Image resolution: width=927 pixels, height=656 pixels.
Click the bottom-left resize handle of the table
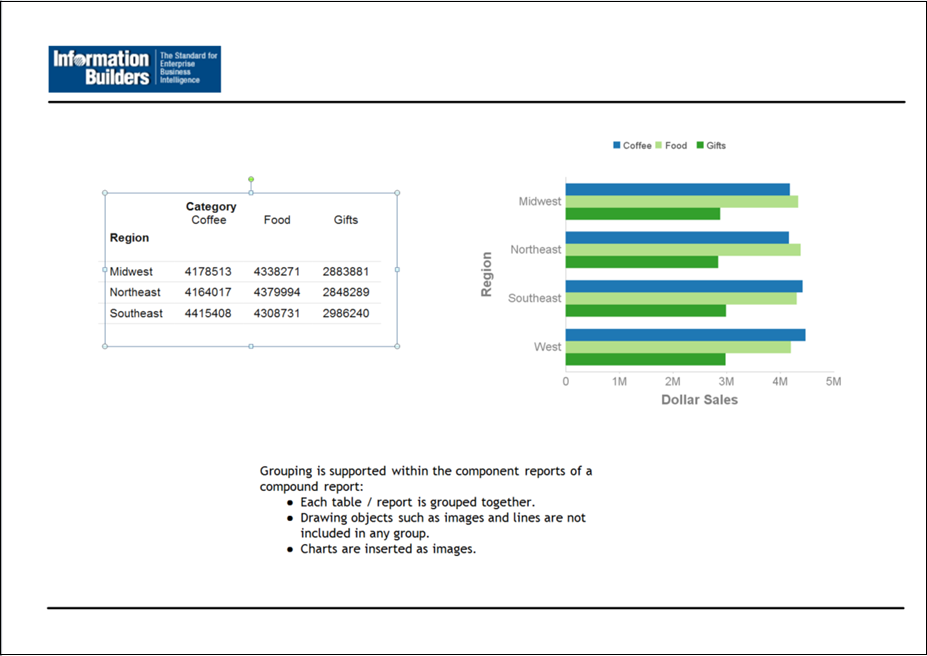[x=105, y=346]
